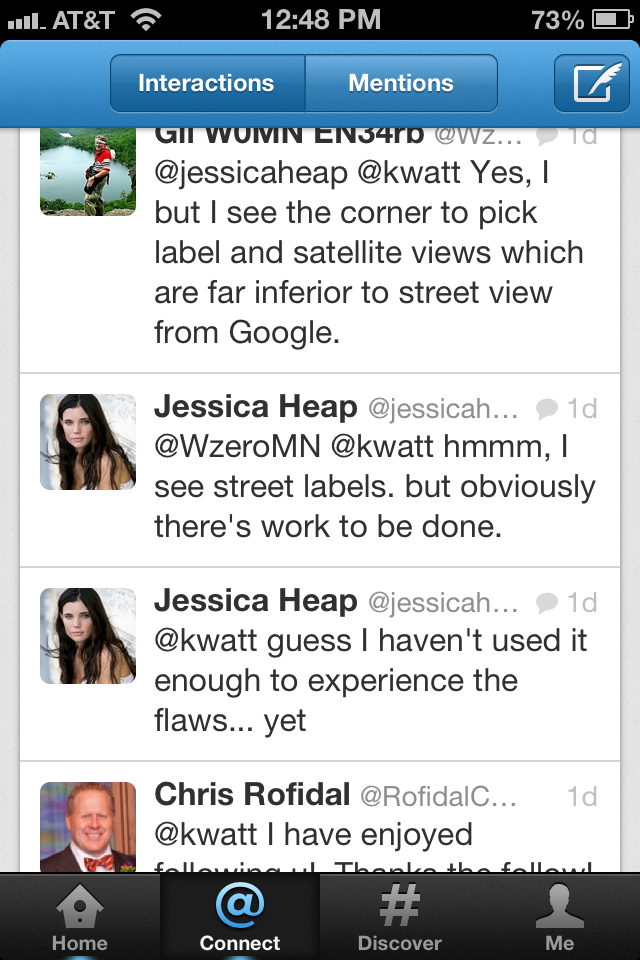
Task: Switch to the Mentions tab
Action: click(x=401, y=83)
